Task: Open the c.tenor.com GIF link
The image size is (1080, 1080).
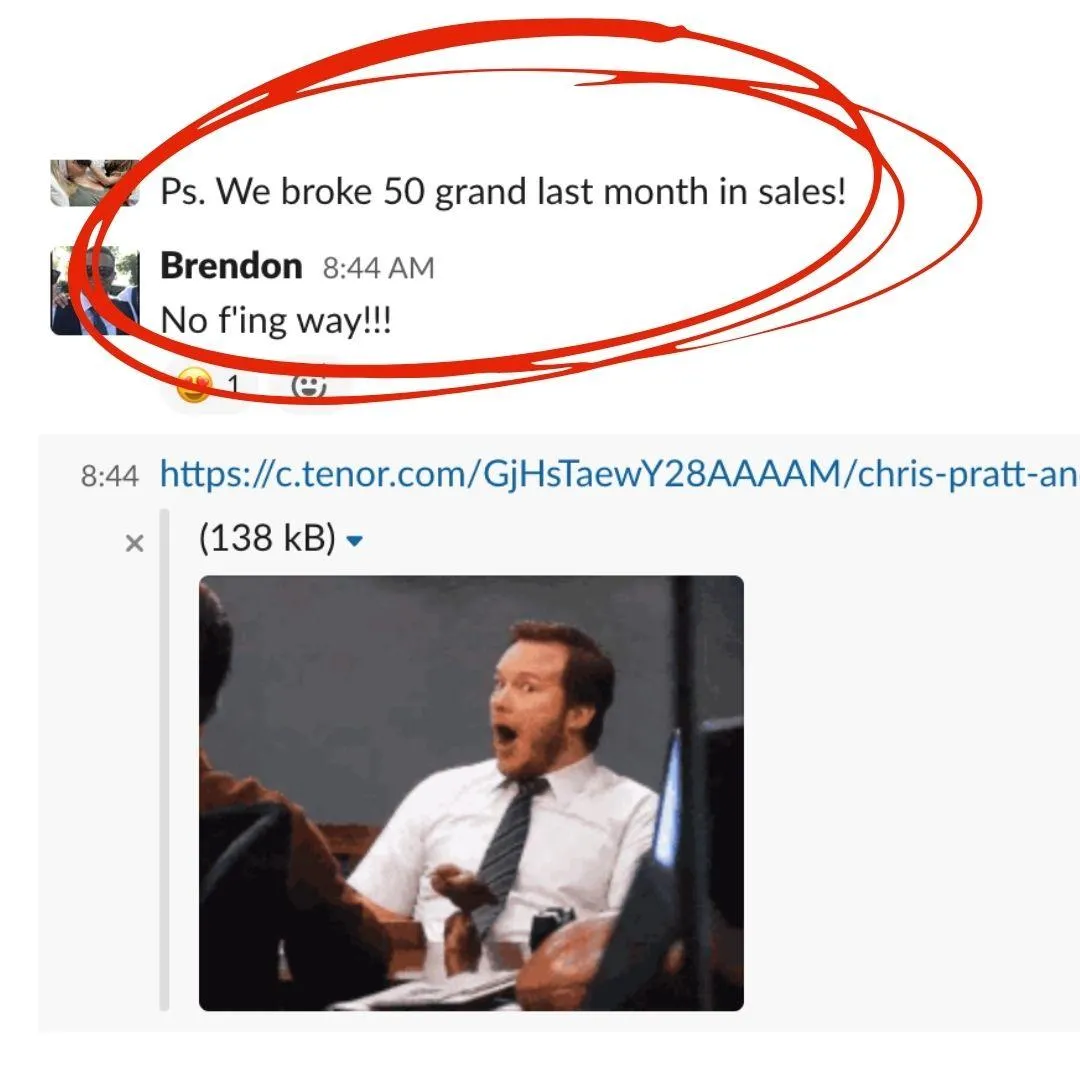Action: [x=619, y=473]
